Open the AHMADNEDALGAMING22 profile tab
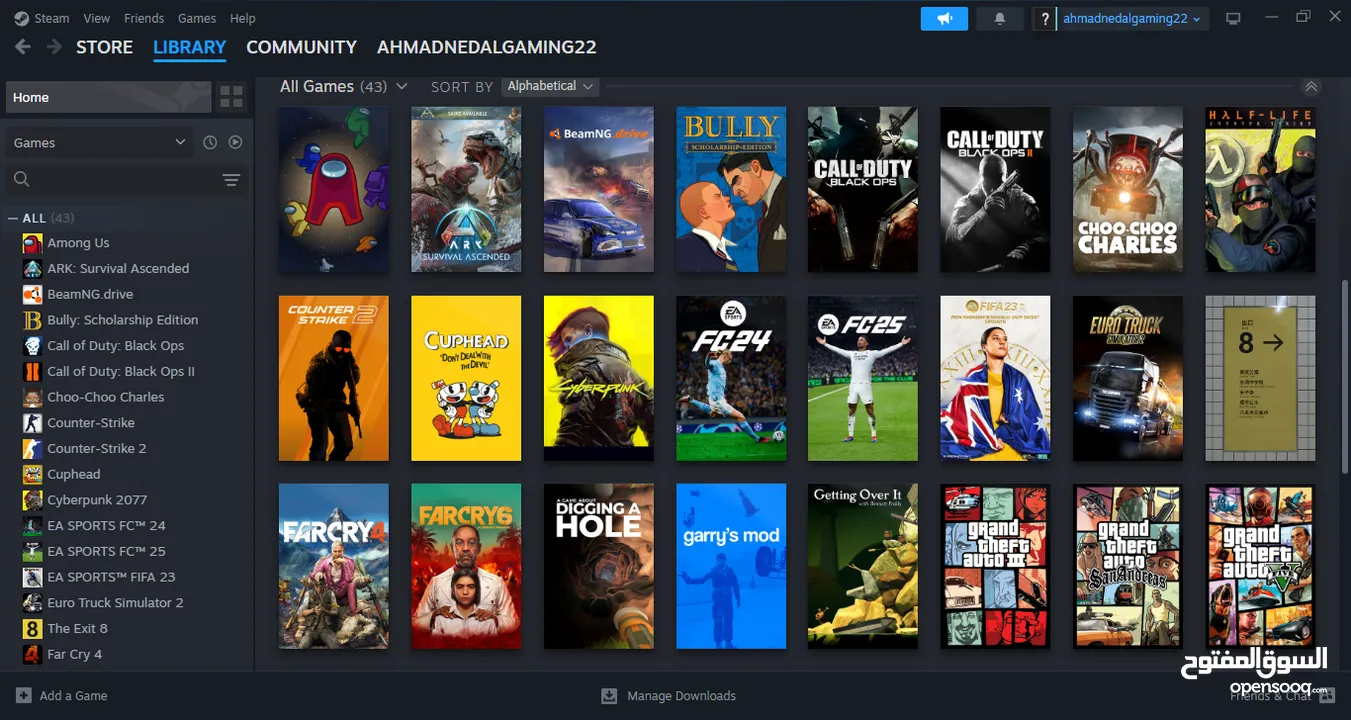The width and height of the screenshot is (1351, 720). 487,47
